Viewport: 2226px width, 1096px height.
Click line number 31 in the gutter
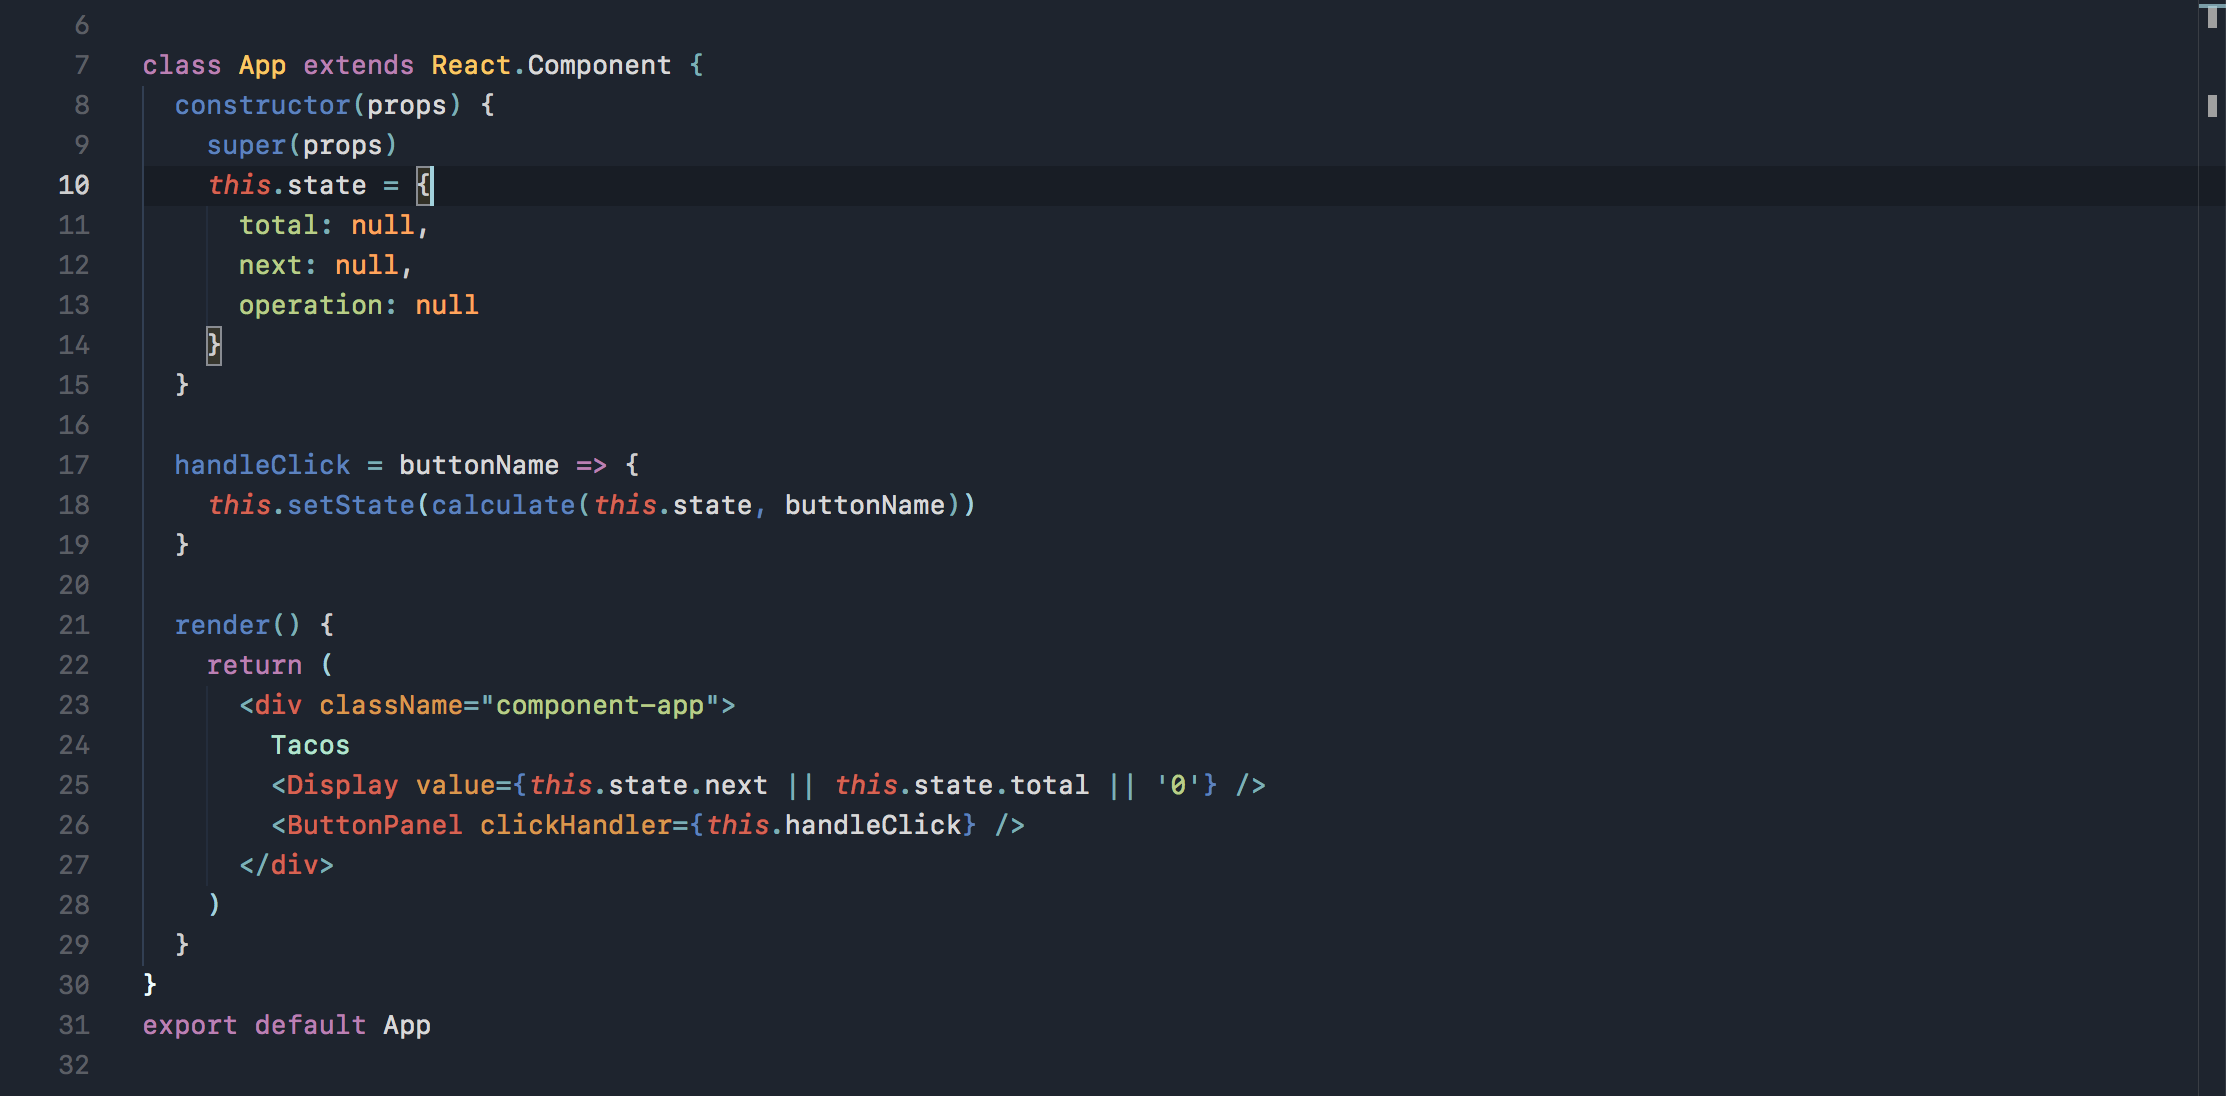(x=74, y=1025)
